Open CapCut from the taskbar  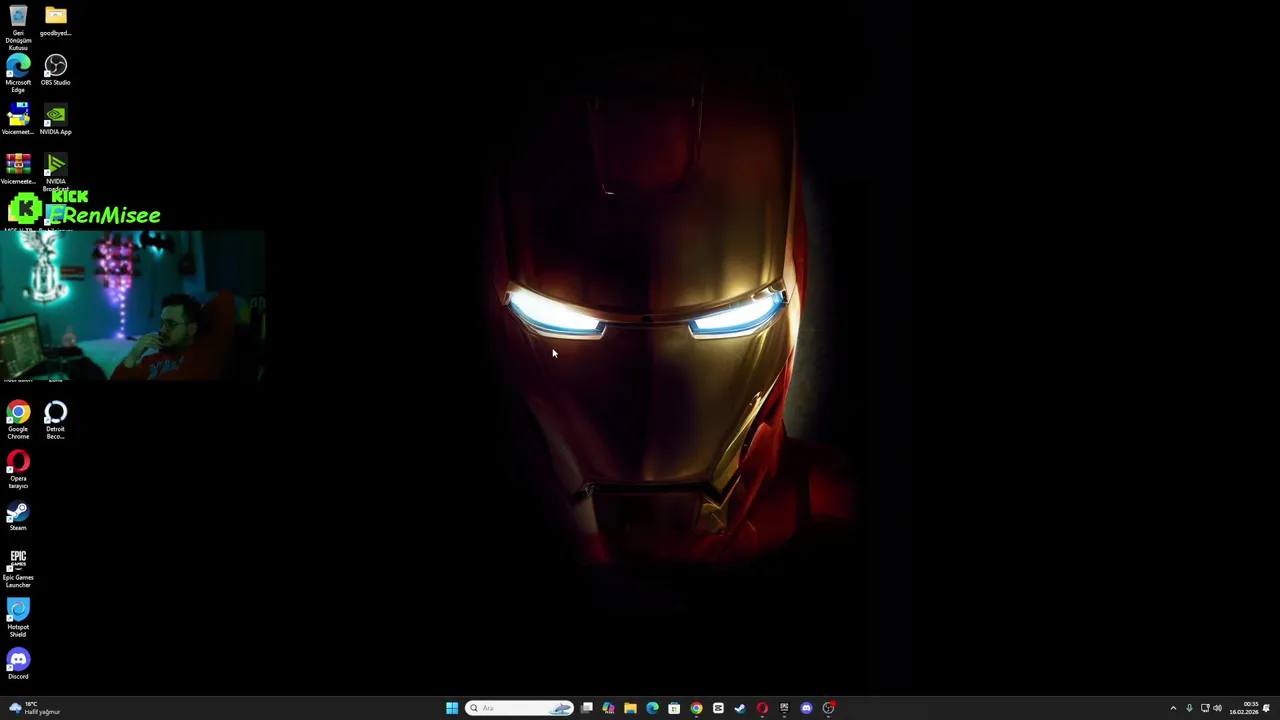click(718, 708)
